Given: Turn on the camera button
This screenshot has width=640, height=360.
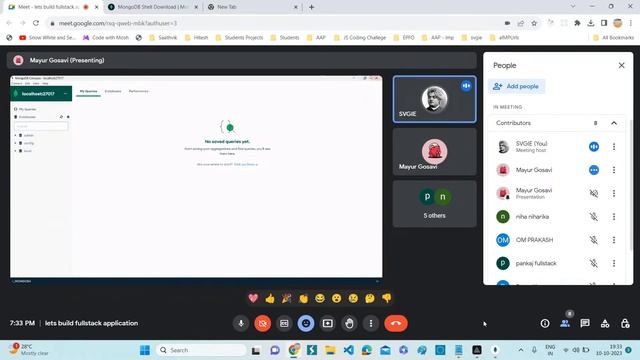Looking at the screenshot, I should click(262, 323).
